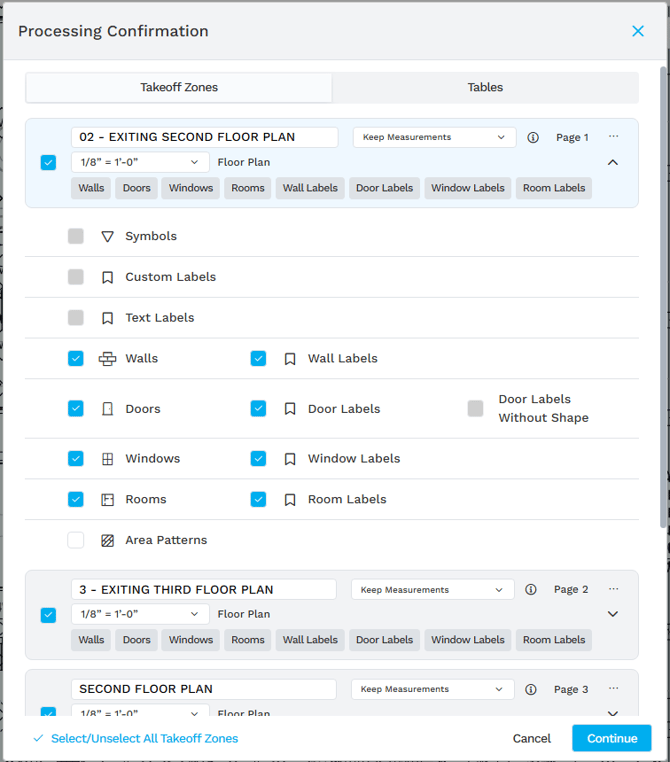
Task: Click Select/Unselect All Takeoff Zones link
Action: (x=144, y=738)
